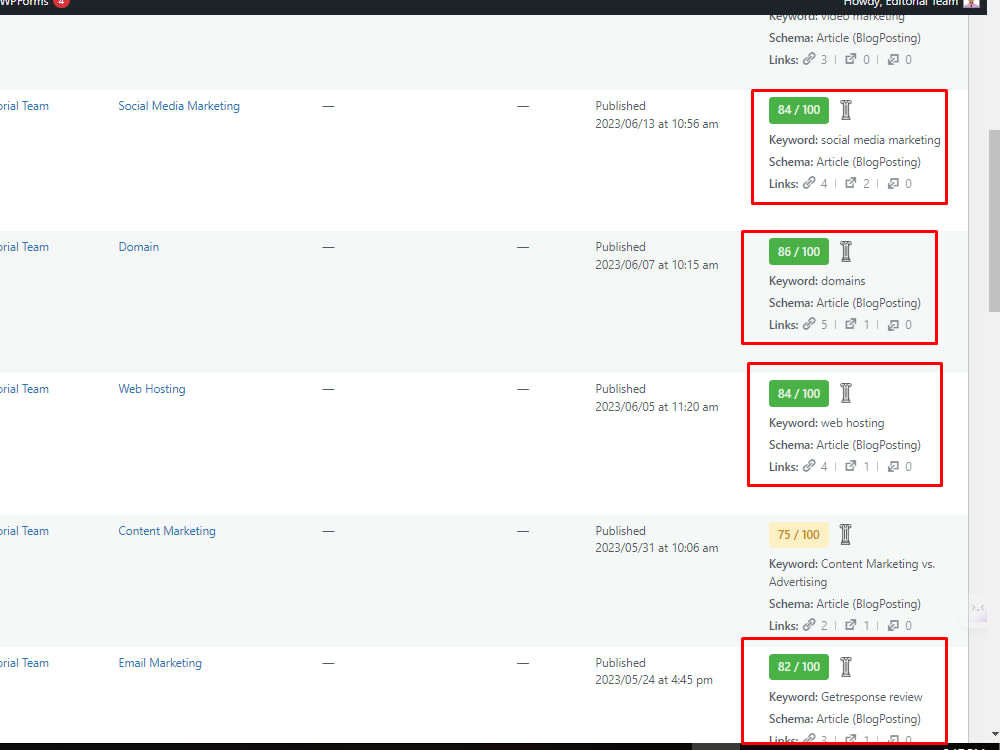Click the pillar content icon in the web hosting row

coord(846,393)
